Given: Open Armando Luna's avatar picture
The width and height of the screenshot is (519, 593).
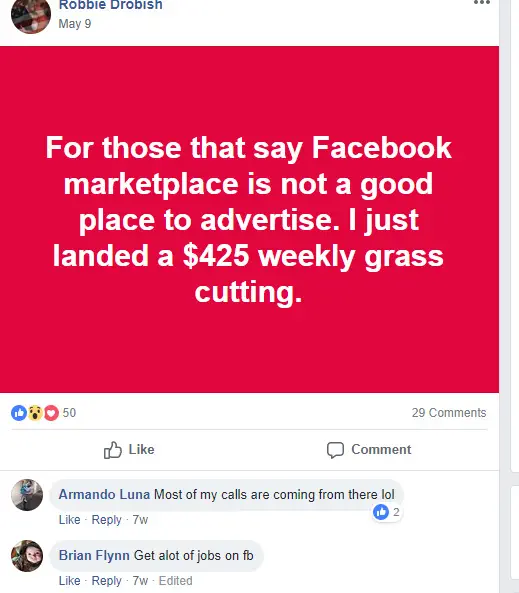Looking at the screenshot, I should pos(27,495).
